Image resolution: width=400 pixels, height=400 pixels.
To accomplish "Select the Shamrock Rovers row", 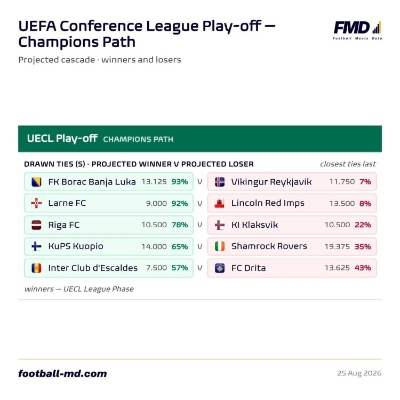I will (x=292, y=246).
